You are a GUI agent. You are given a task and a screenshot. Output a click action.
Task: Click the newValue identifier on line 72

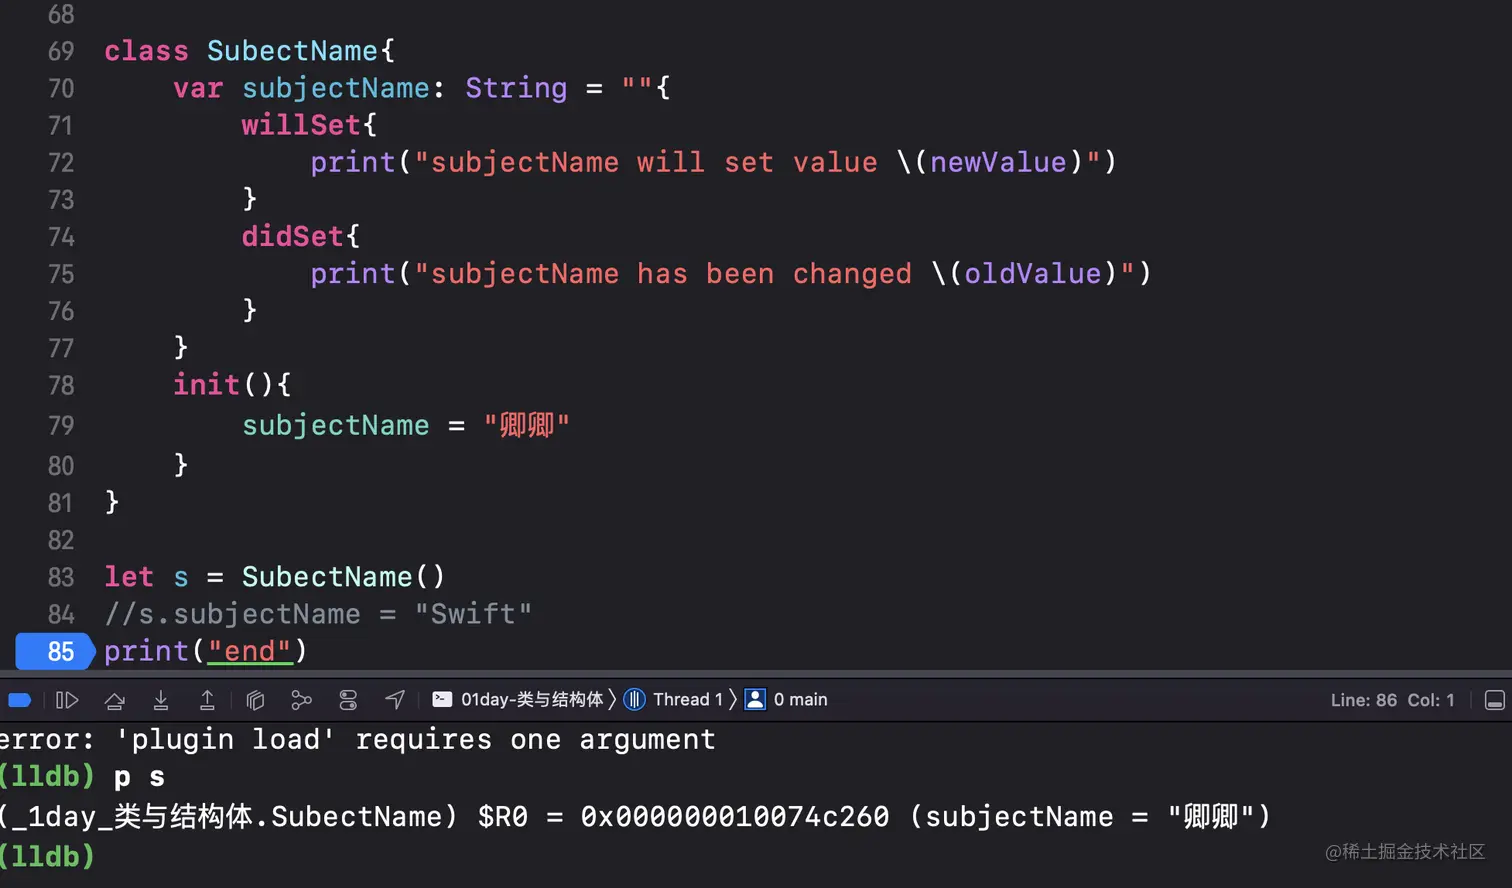coord(998,162)
